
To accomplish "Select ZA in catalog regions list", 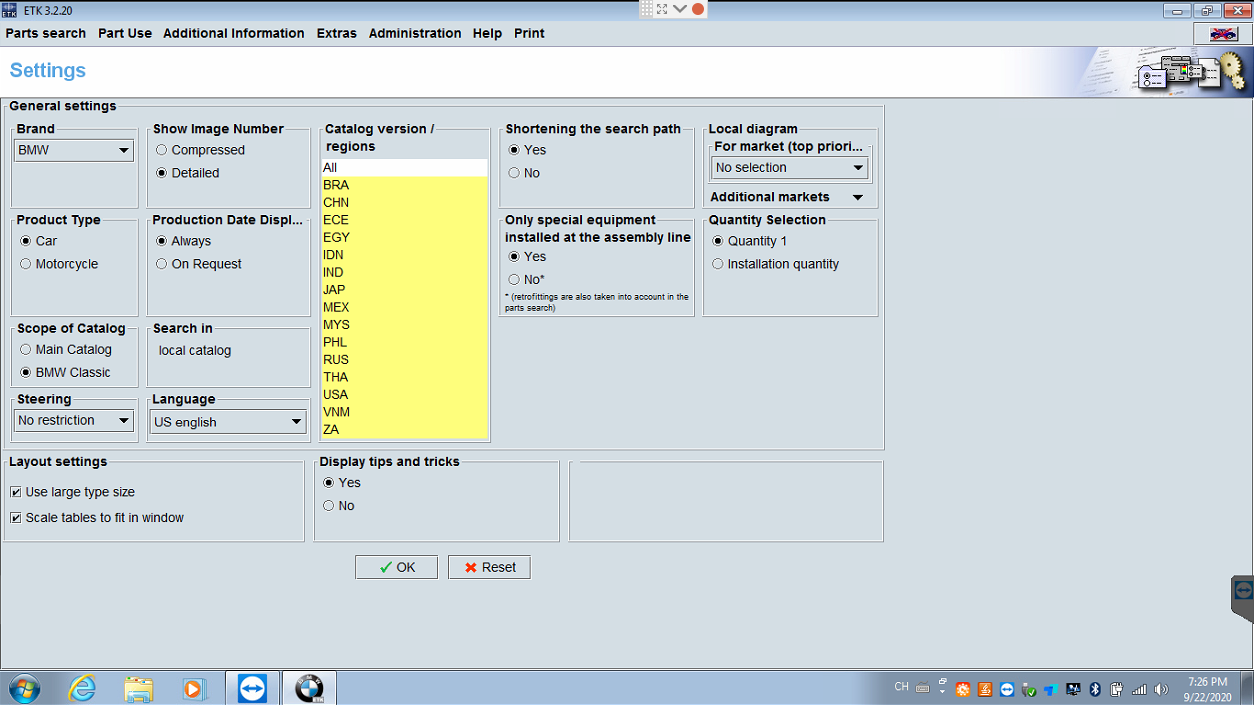I will click(x=405, y=430).
